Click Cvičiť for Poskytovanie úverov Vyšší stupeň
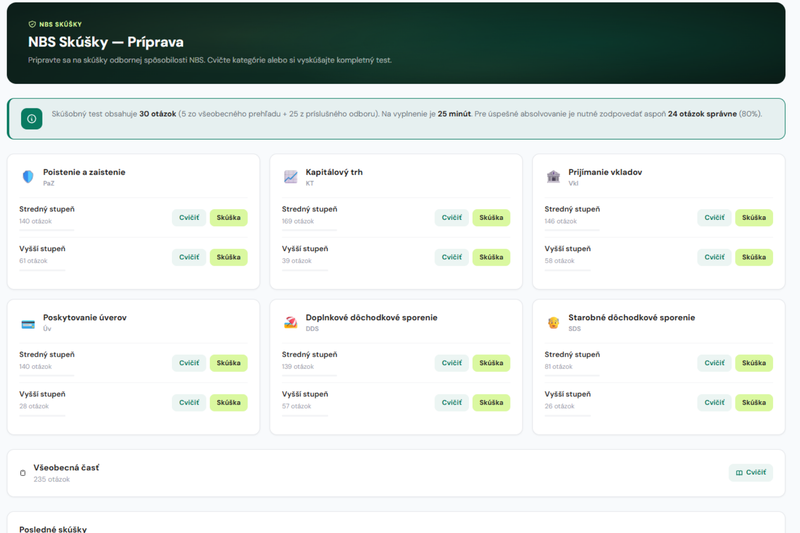The image size is (800, 533). pos(189,402)
